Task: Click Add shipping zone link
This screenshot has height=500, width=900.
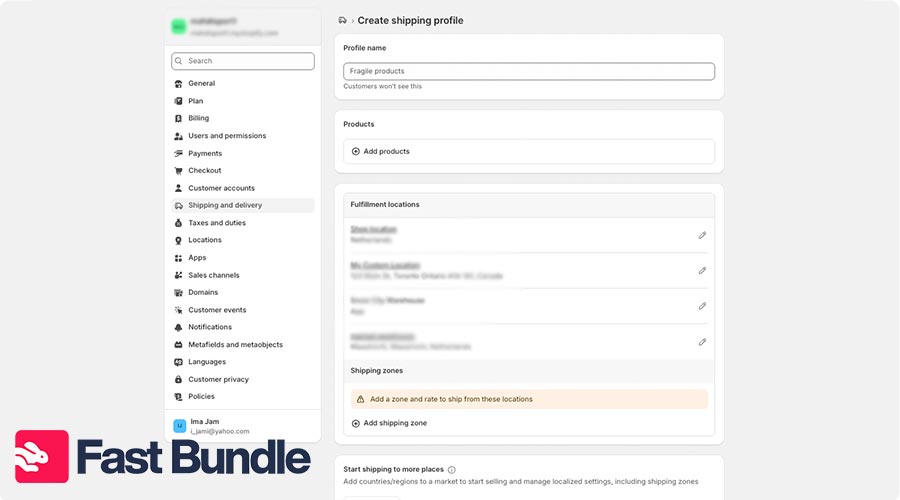Action: click(x=395, y=423)
